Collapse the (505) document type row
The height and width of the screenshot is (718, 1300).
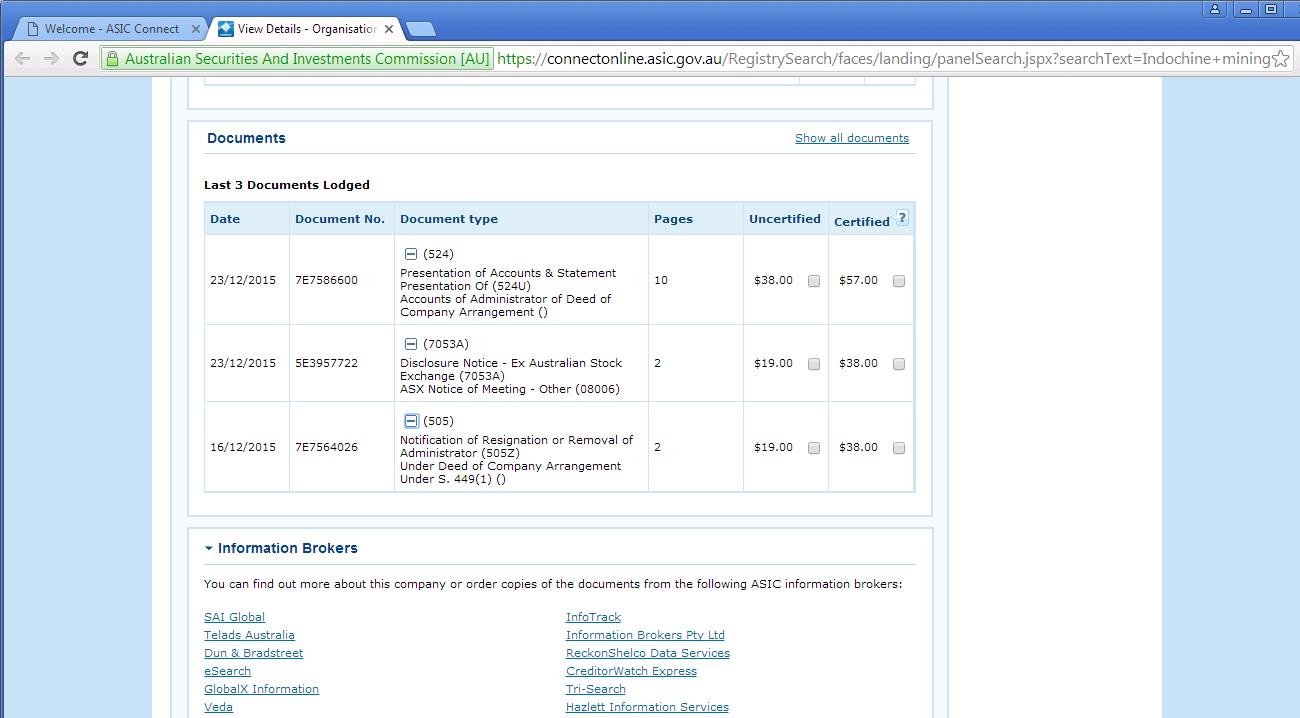[410, 421]
